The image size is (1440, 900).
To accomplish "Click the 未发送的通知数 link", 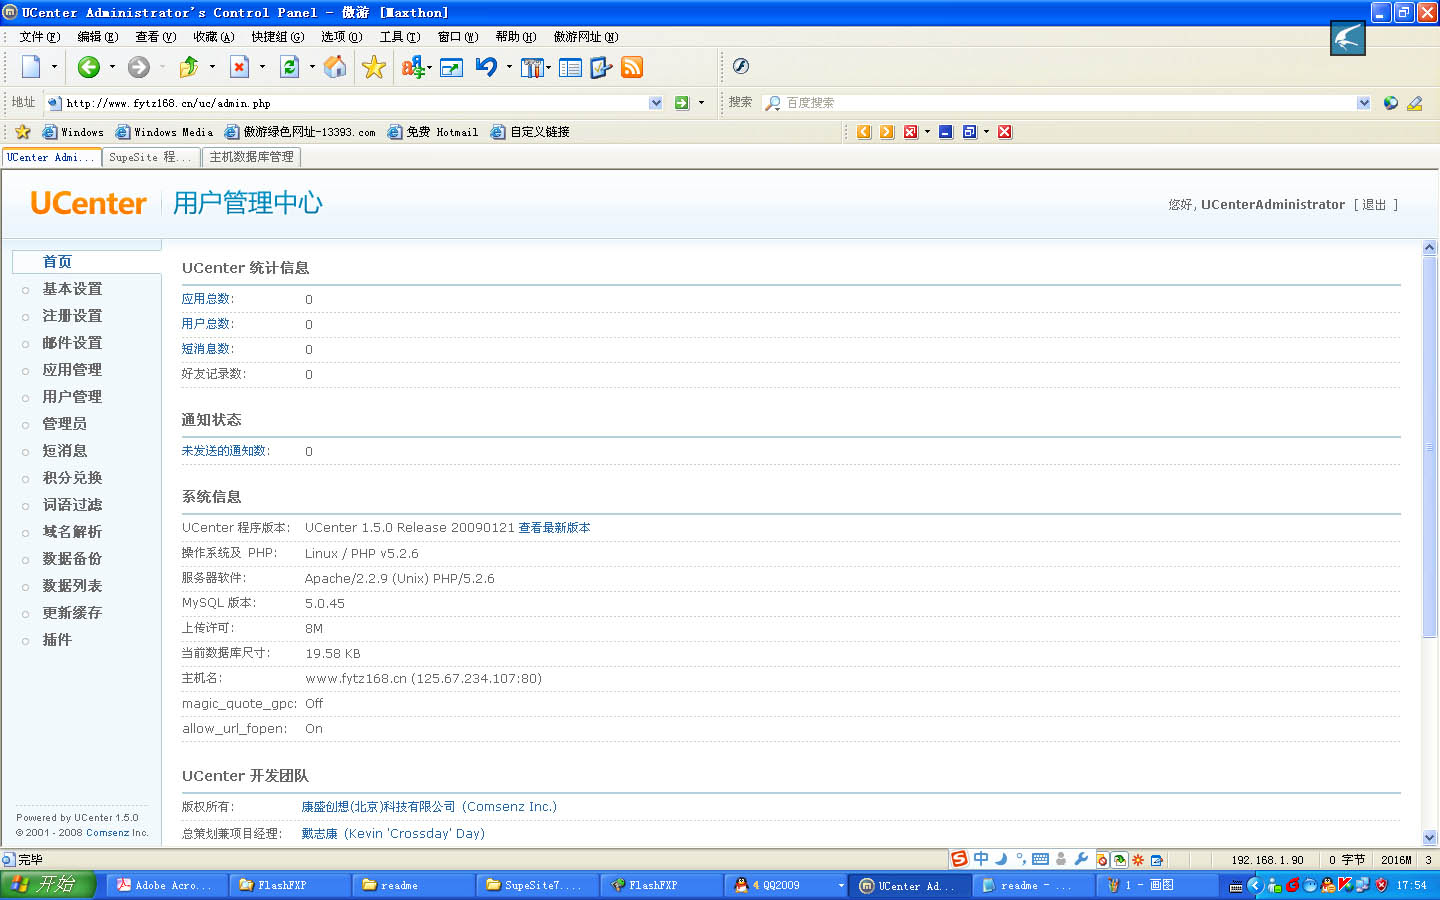I will coord(224,451).
